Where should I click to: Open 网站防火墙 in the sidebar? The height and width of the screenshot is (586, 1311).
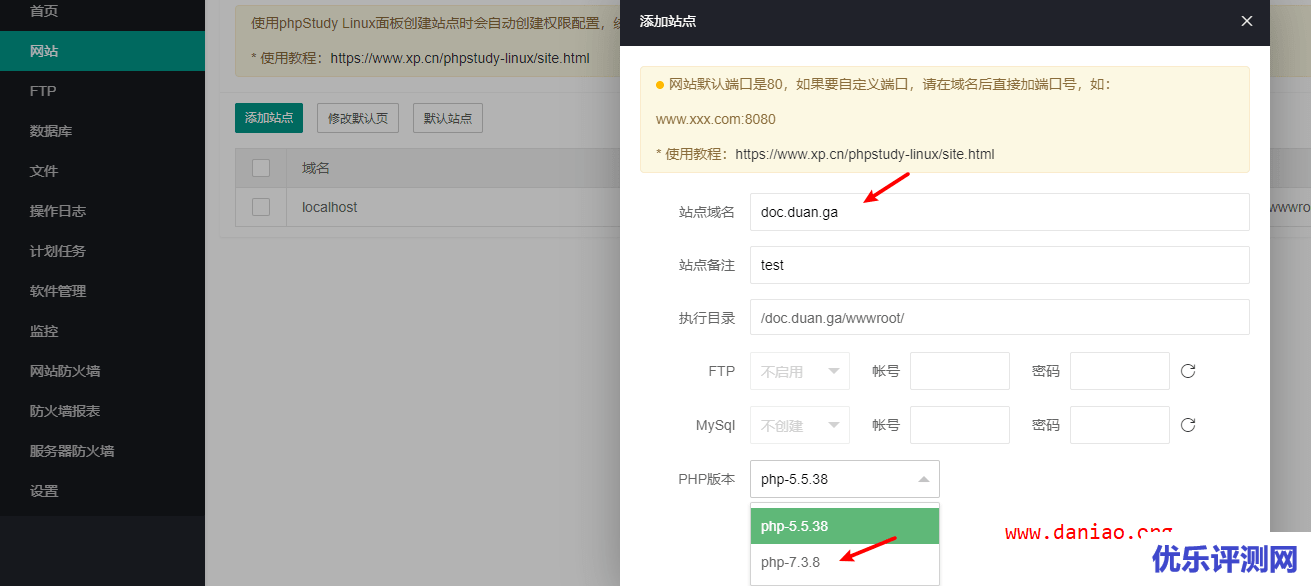(x=56, y=370)
